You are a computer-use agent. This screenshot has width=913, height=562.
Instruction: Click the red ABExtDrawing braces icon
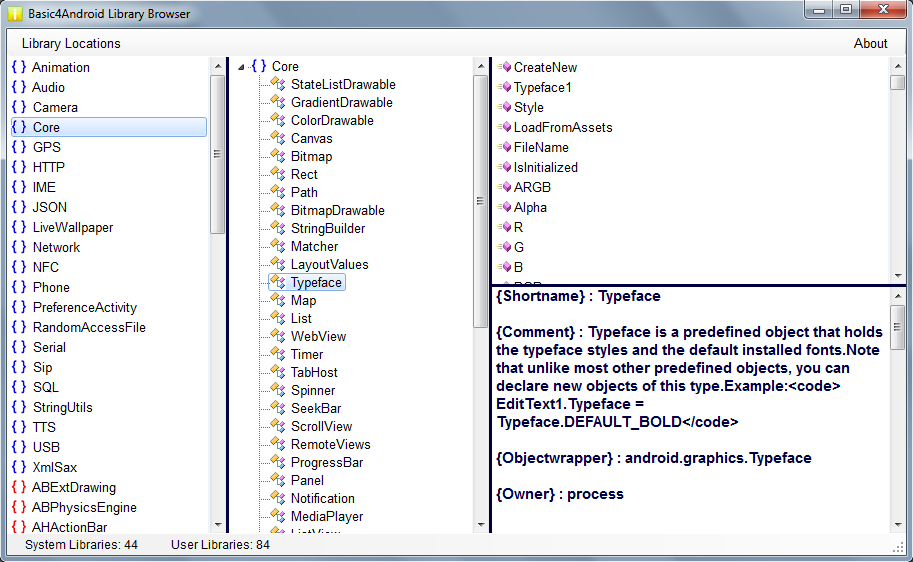click(19, 487)
